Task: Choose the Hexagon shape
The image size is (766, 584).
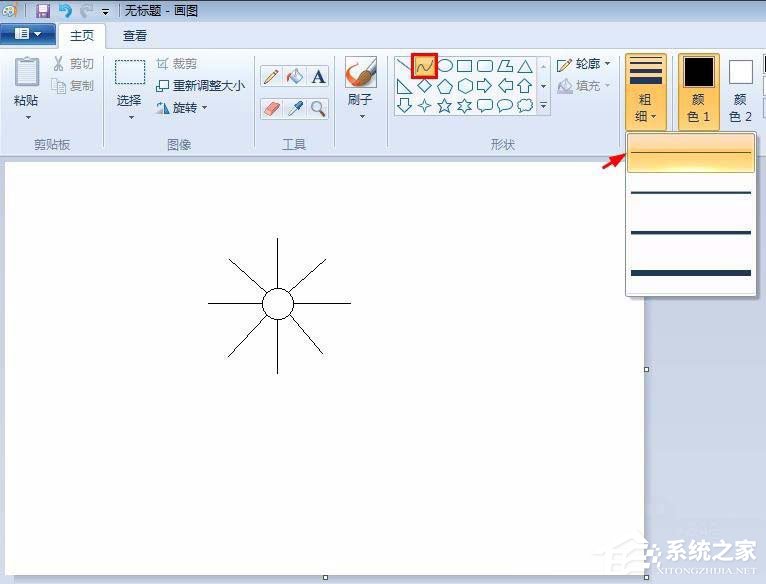Action: coord(465,86)
